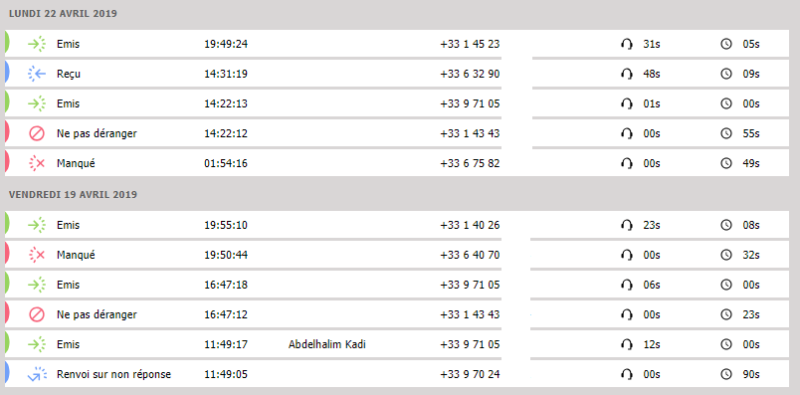
Task: Click the Do Not Disturb icon at 16:47:12
Action: pyautogui.click(x=37, y=314)
